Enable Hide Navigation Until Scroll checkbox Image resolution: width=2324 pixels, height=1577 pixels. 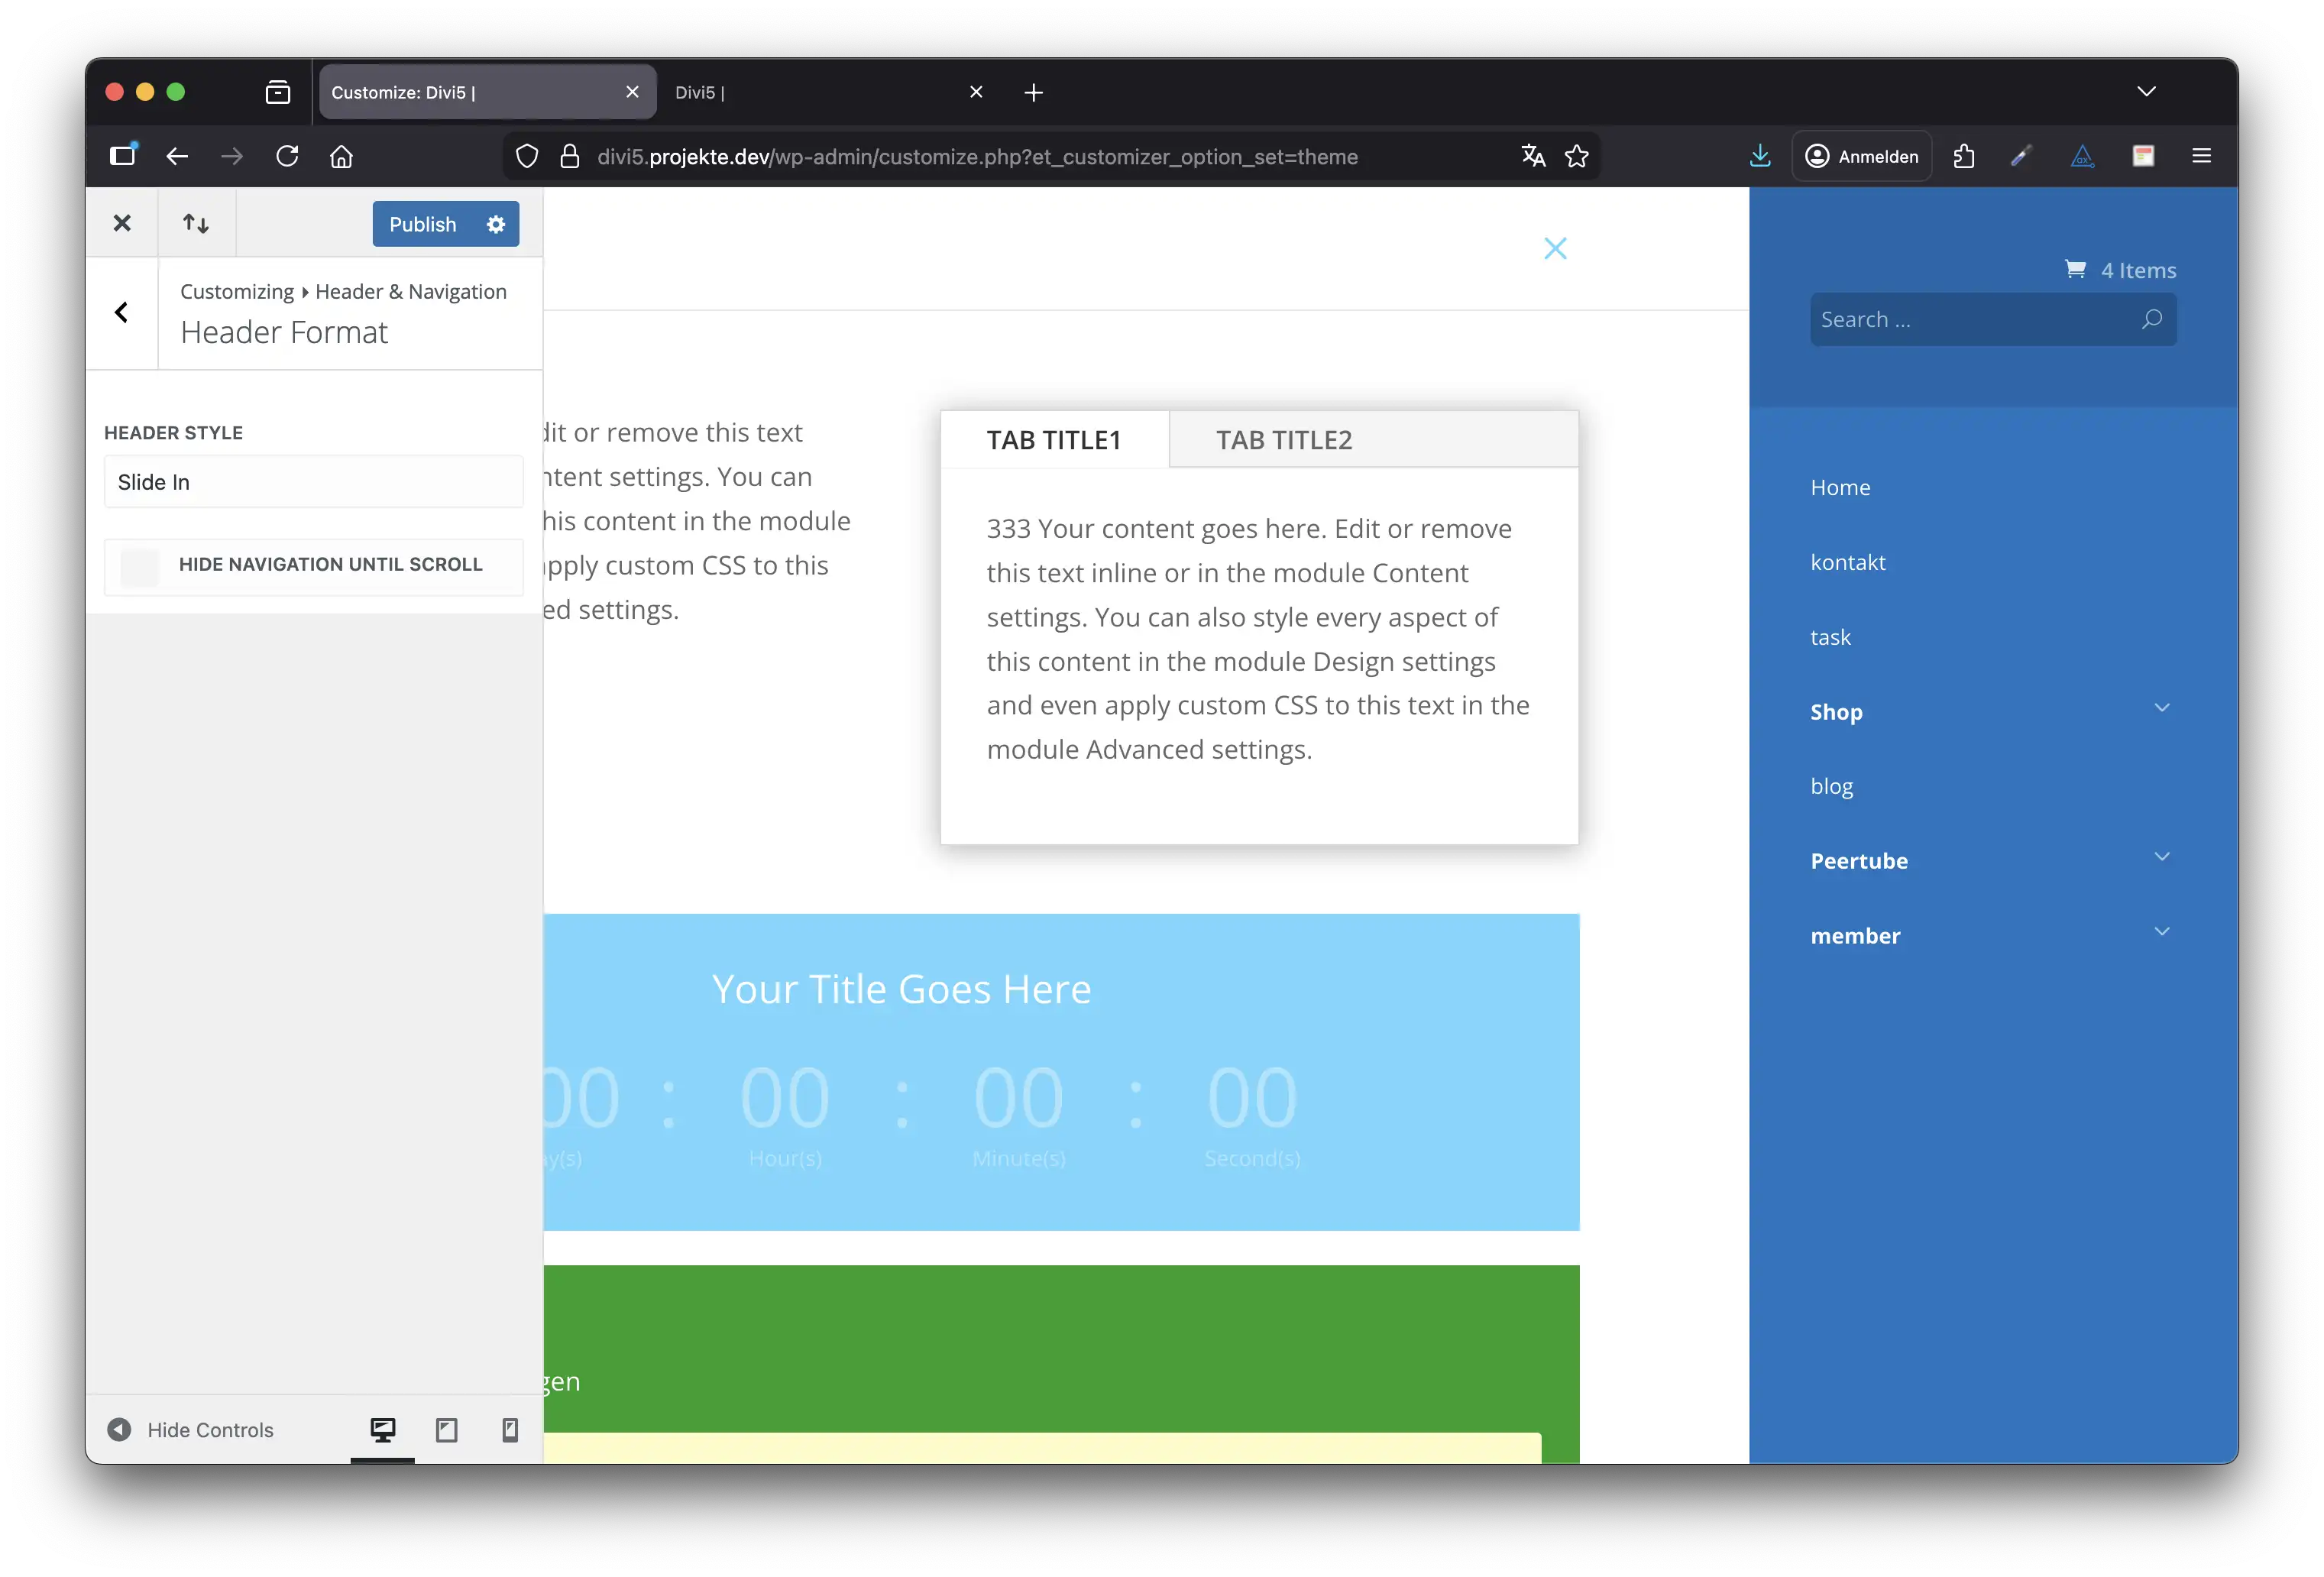[x=140, y=566]
